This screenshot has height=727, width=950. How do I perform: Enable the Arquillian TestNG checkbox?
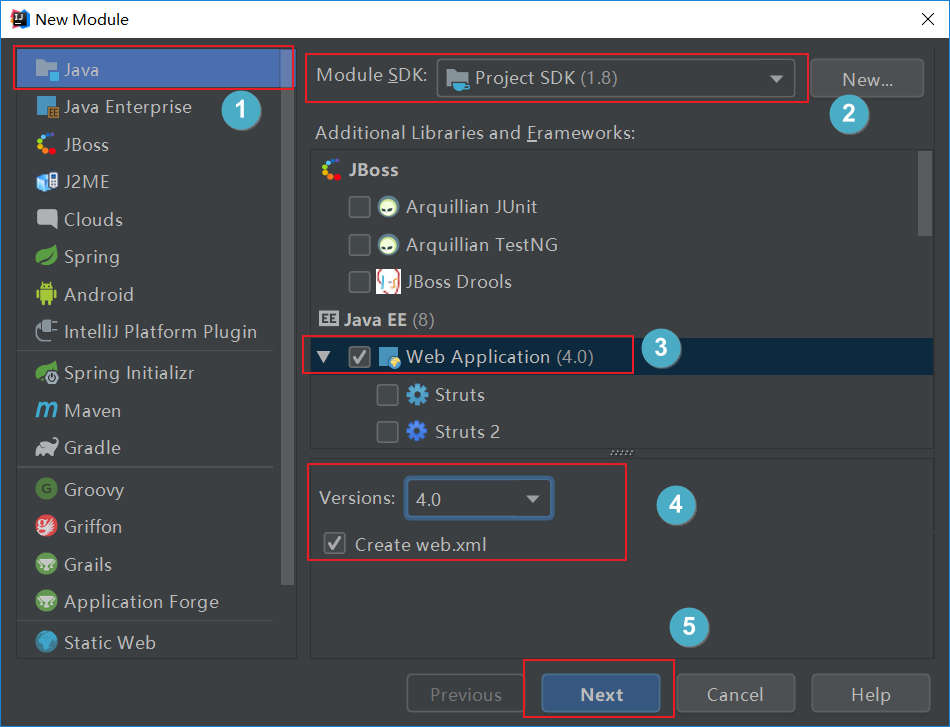359,245
